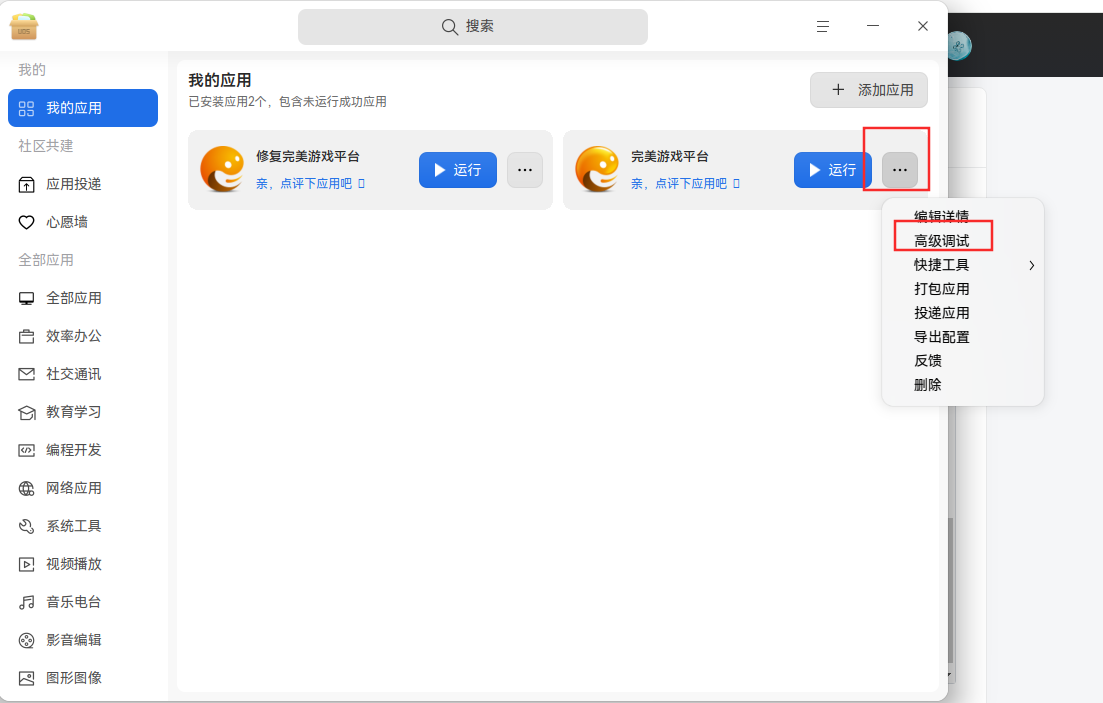1103x703 pixels.
Task: Choose 反馈 from the context menu
Action: click(928, 361)
